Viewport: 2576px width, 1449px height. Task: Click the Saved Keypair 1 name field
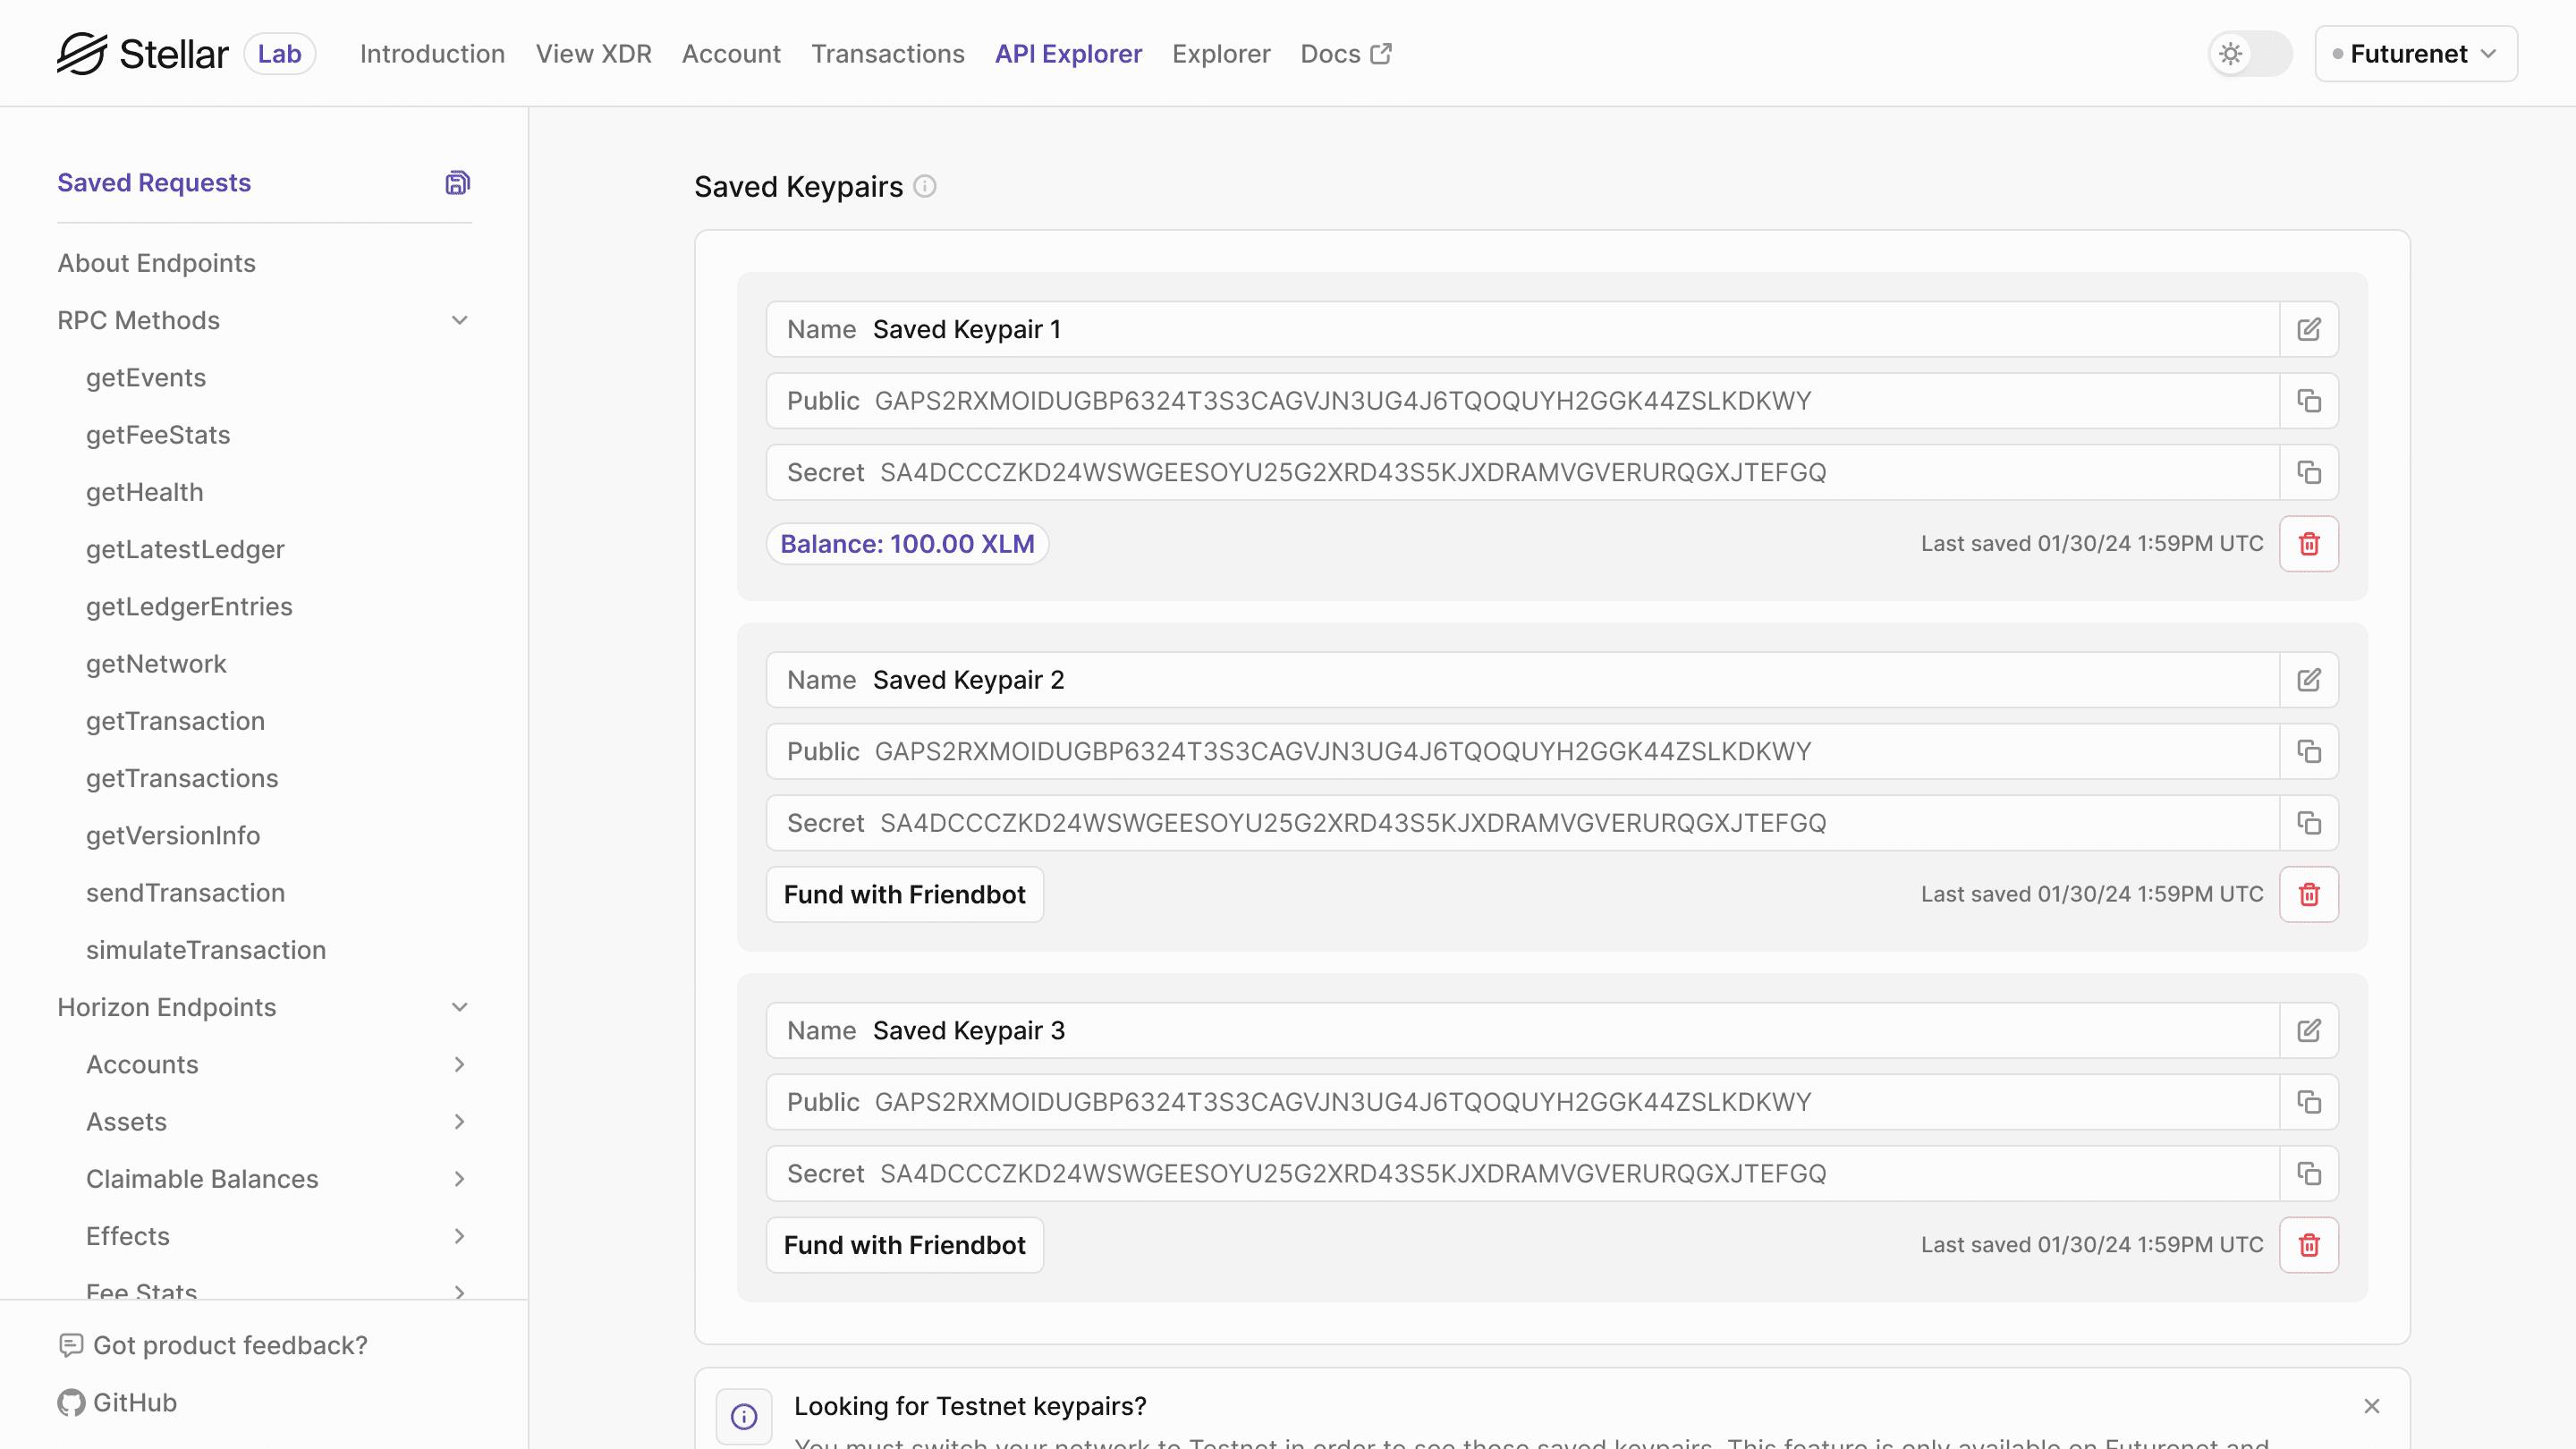click(x=1523, y=330)
